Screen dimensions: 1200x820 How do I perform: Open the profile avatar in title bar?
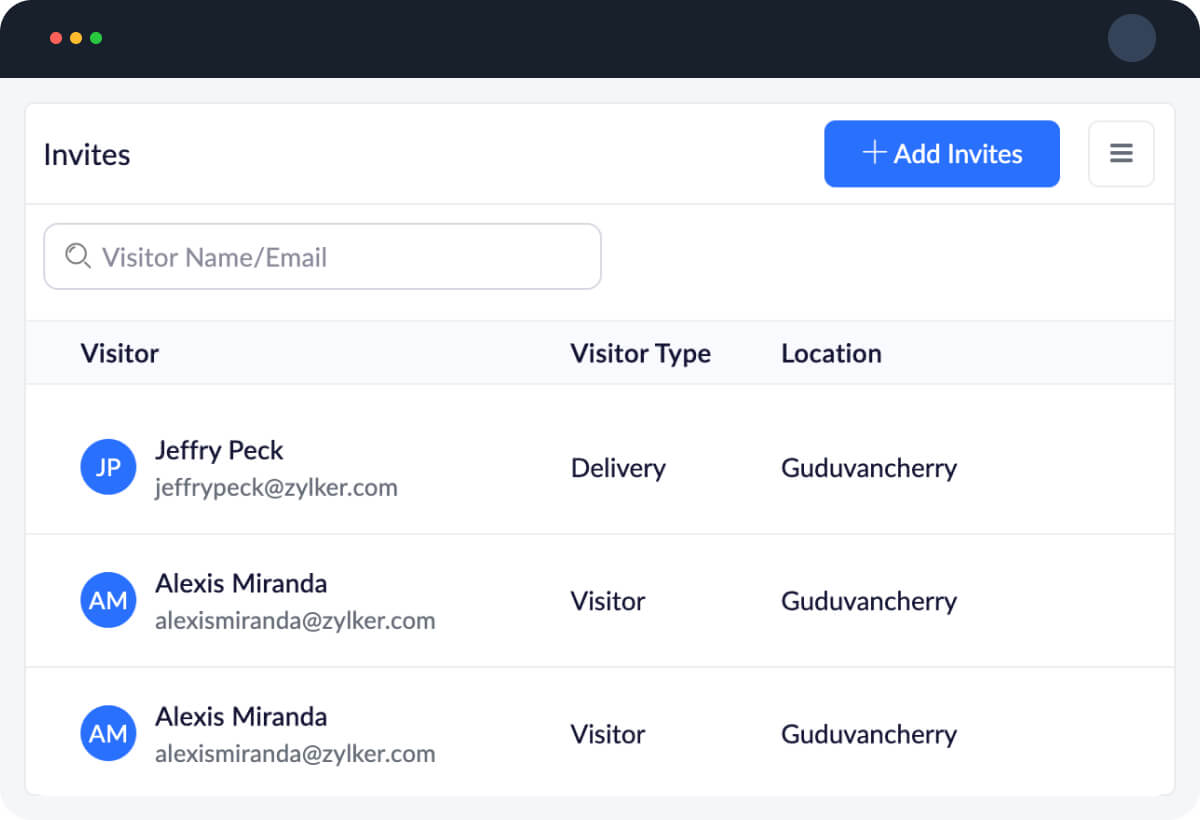1131,38
